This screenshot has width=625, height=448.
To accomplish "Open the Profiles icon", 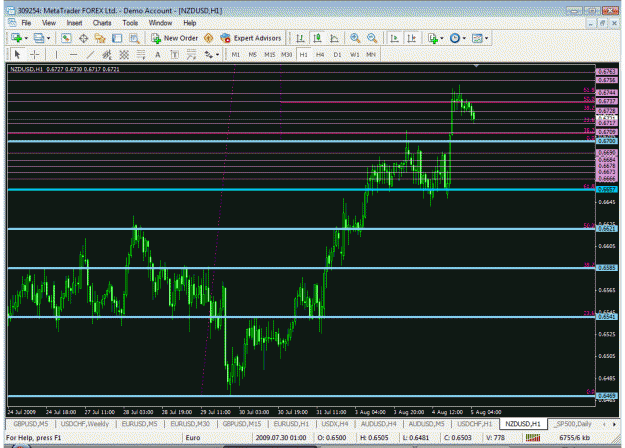I will pyautogui.click(x=39, y=38).
